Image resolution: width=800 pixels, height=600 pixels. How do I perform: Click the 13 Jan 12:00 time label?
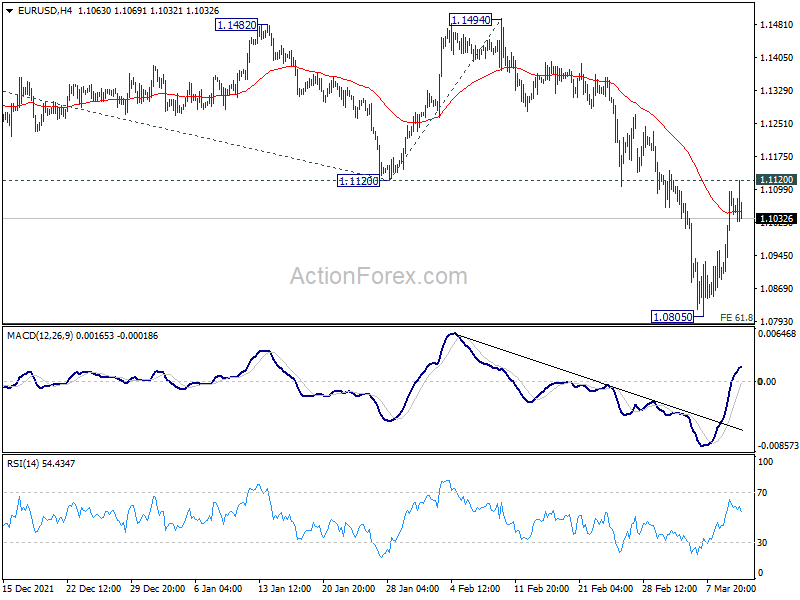(284, 588)
